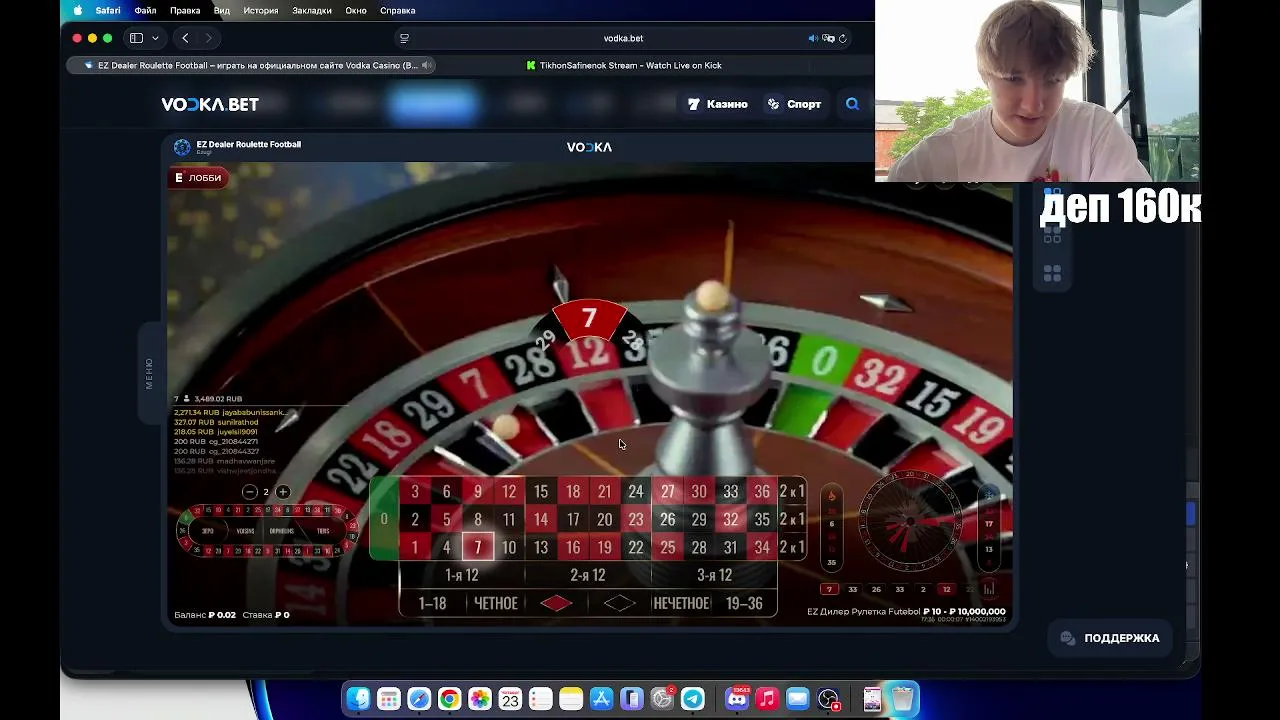Screen dimensions: 1280x720
Task: Select the ZERO racetrack sector
Action: point(208,531)
